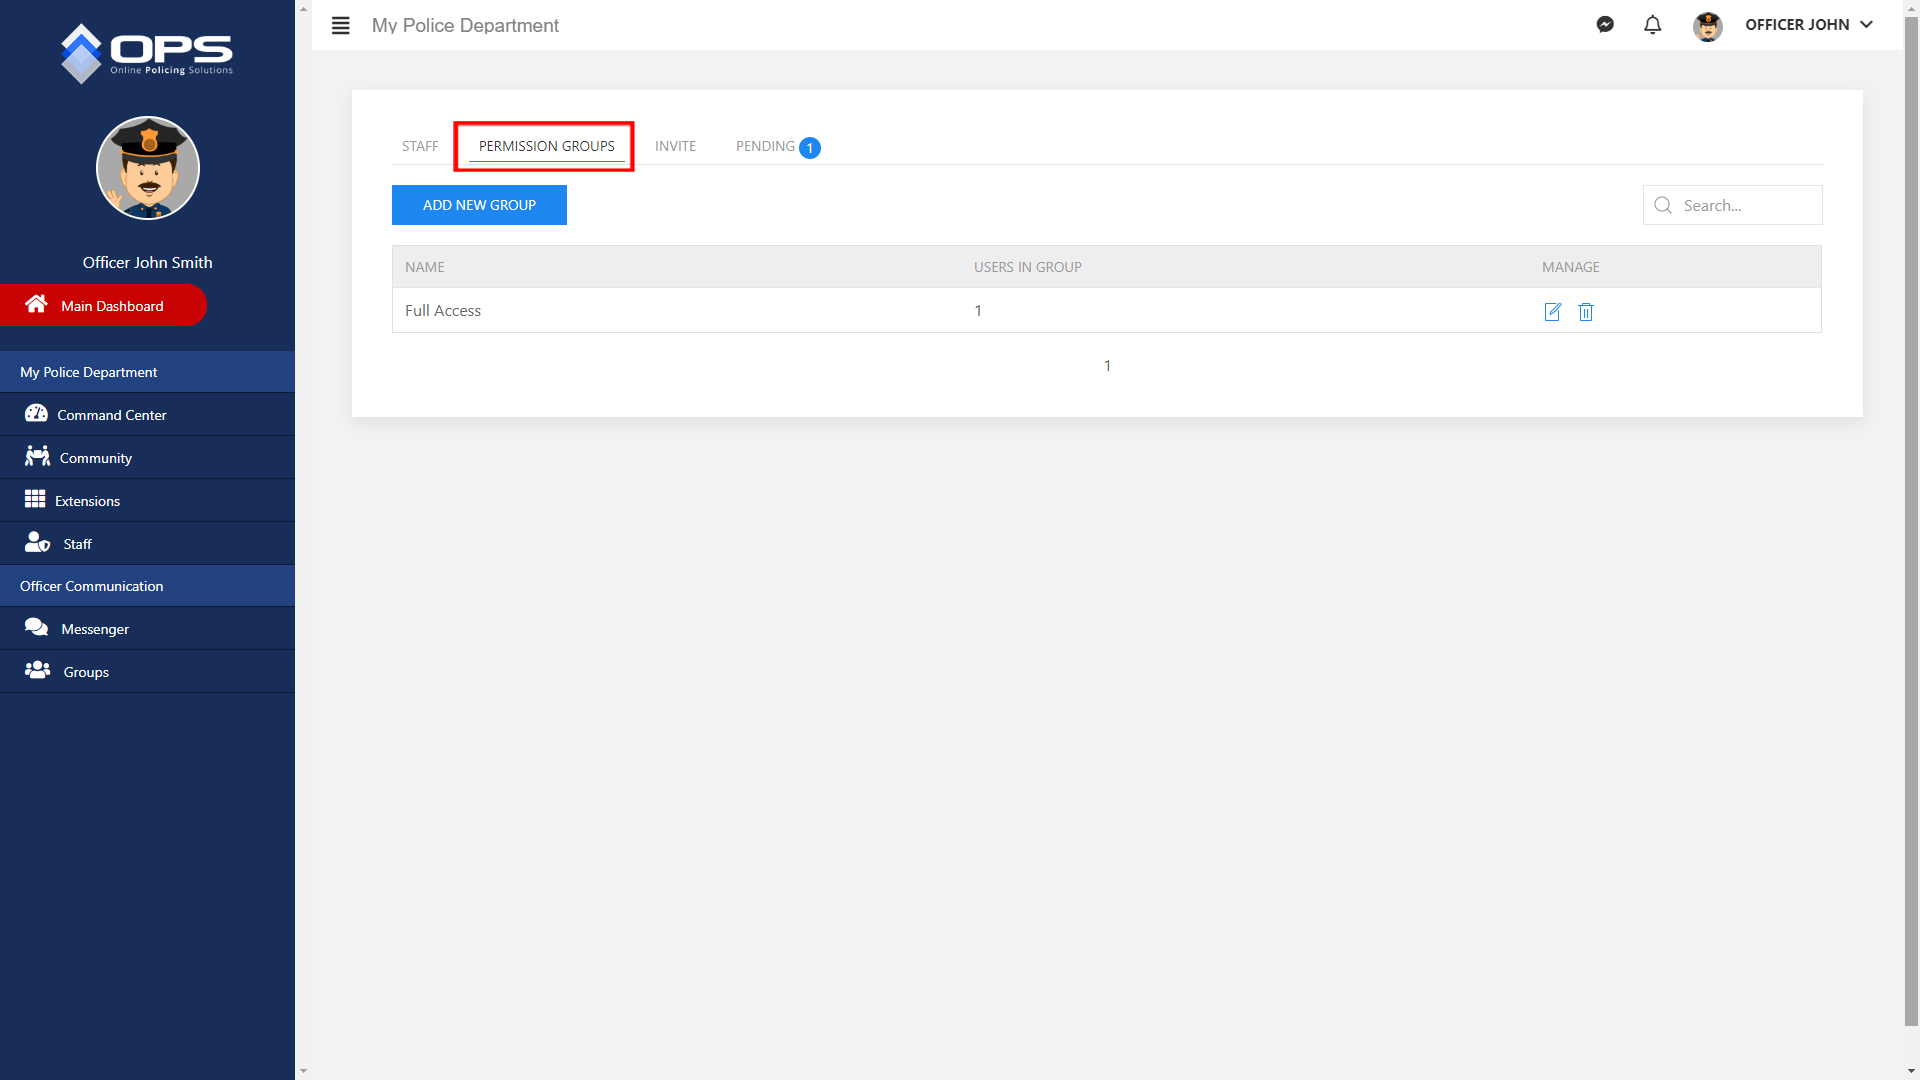Click the OPS logo in the sidebar

147,53
